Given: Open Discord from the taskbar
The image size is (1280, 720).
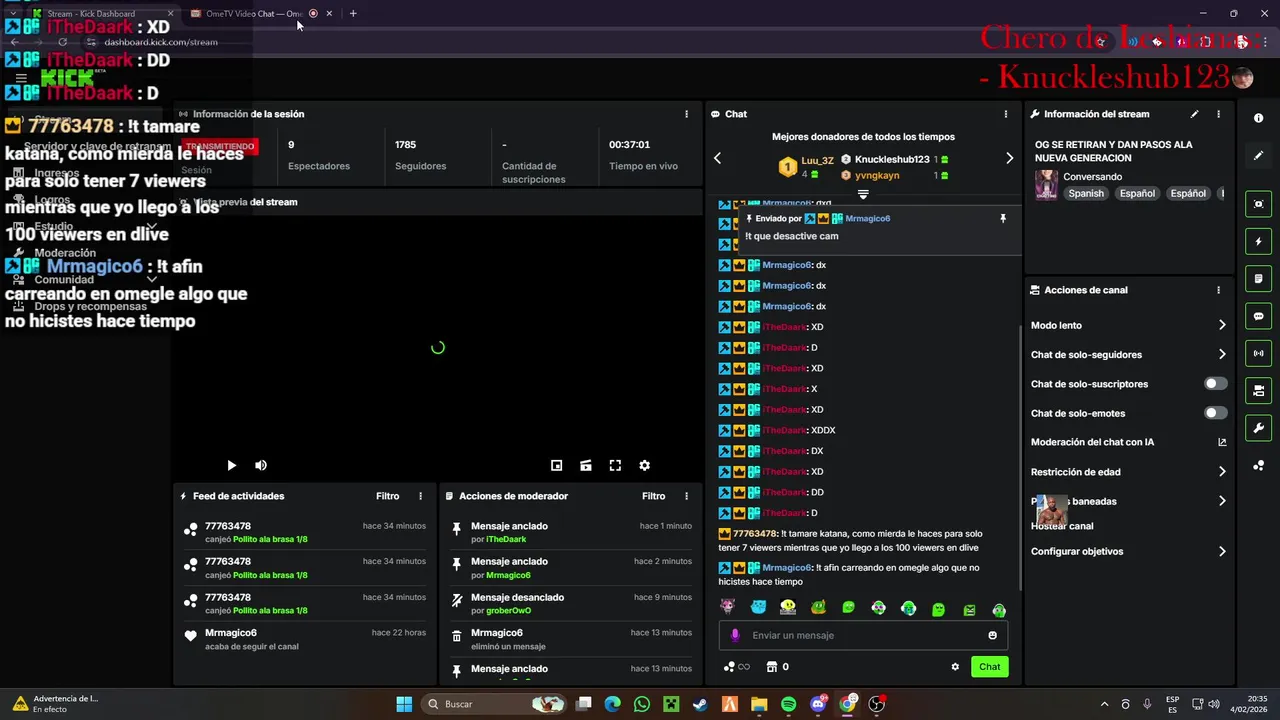Looking at the screenshot, I should click(x=818, y=704).
